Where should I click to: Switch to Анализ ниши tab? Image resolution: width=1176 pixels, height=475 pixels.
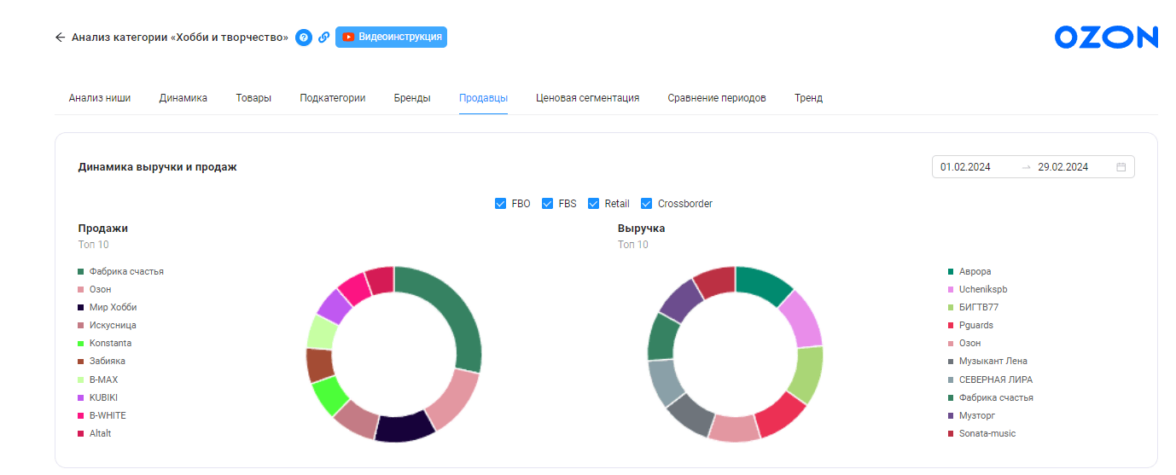[100, 98]
